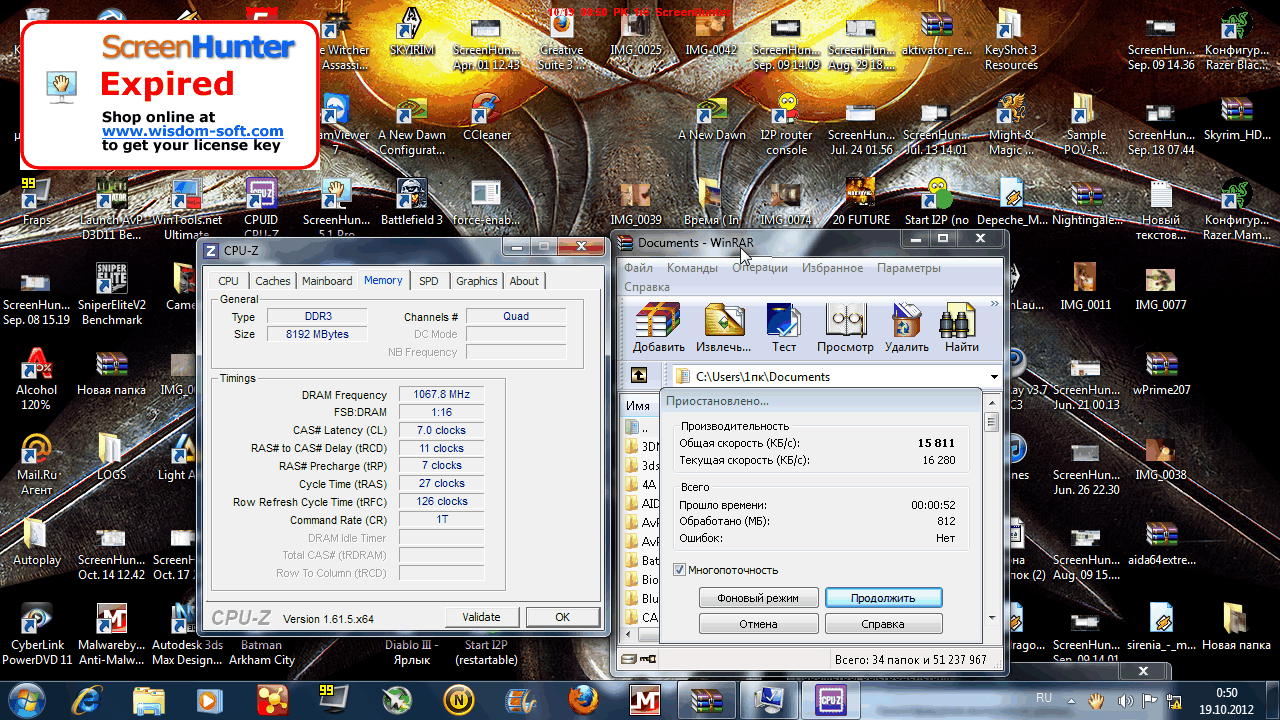
Task: Click the Извлечь (Extract) toolbar icon
Action: pos(724,322)
